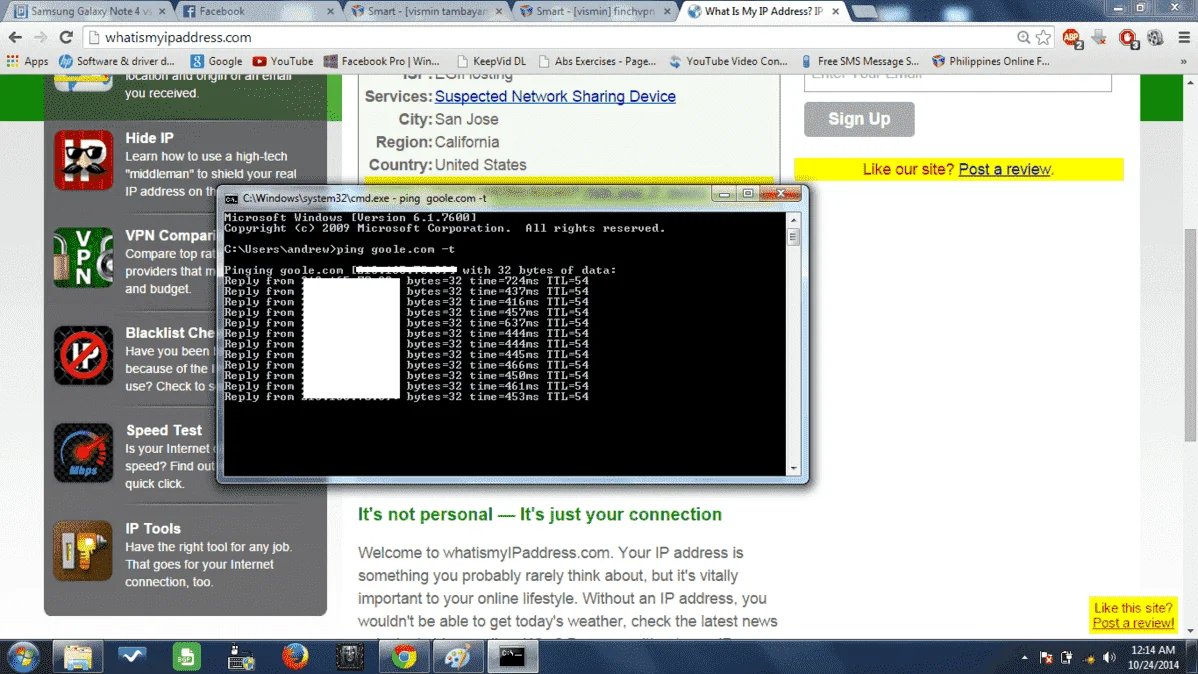Open the Software & driver bookmark
This screenshot has width=1198, height=674.
pyautogui.click(x=118, y=61)
